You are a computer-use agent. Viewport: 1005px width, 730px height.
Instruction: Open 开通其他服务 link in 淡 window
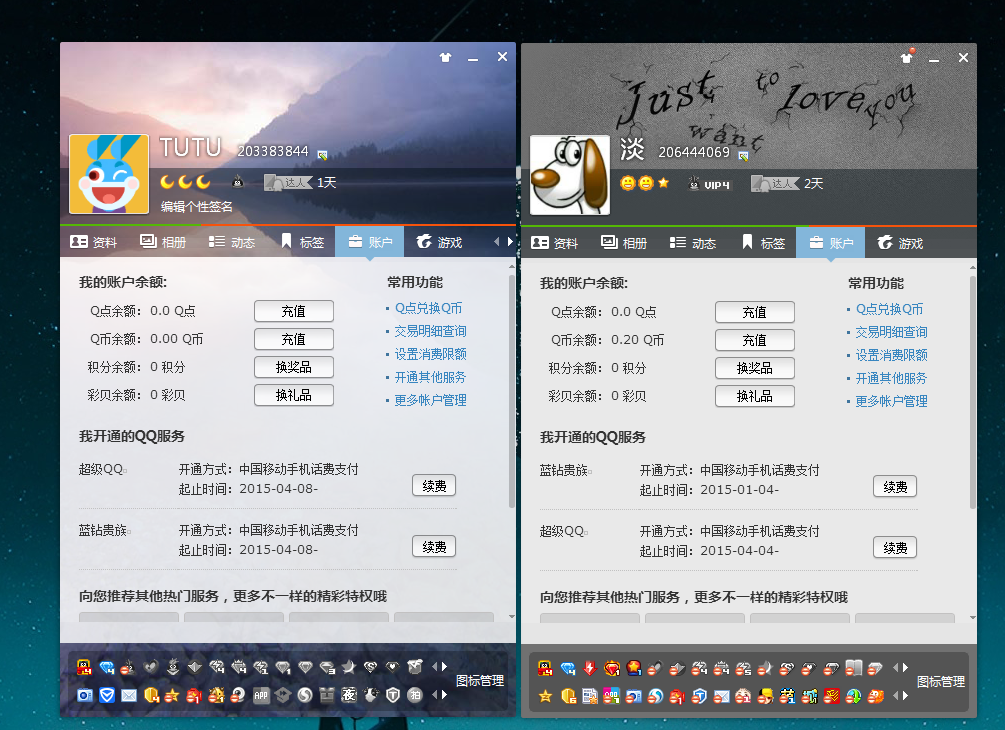pyautogui.click(x=891, y=378)
